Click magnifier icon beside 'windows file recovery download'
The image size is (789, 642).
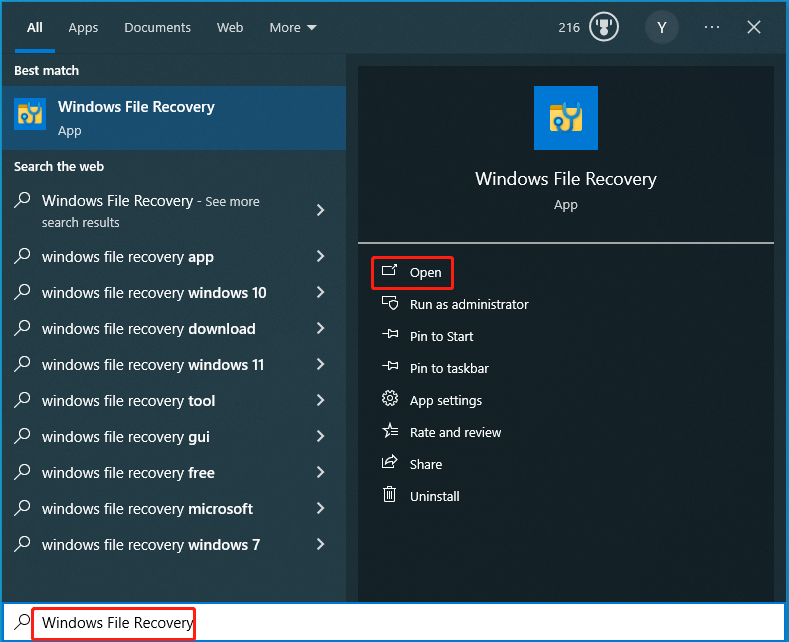(22, 328)
